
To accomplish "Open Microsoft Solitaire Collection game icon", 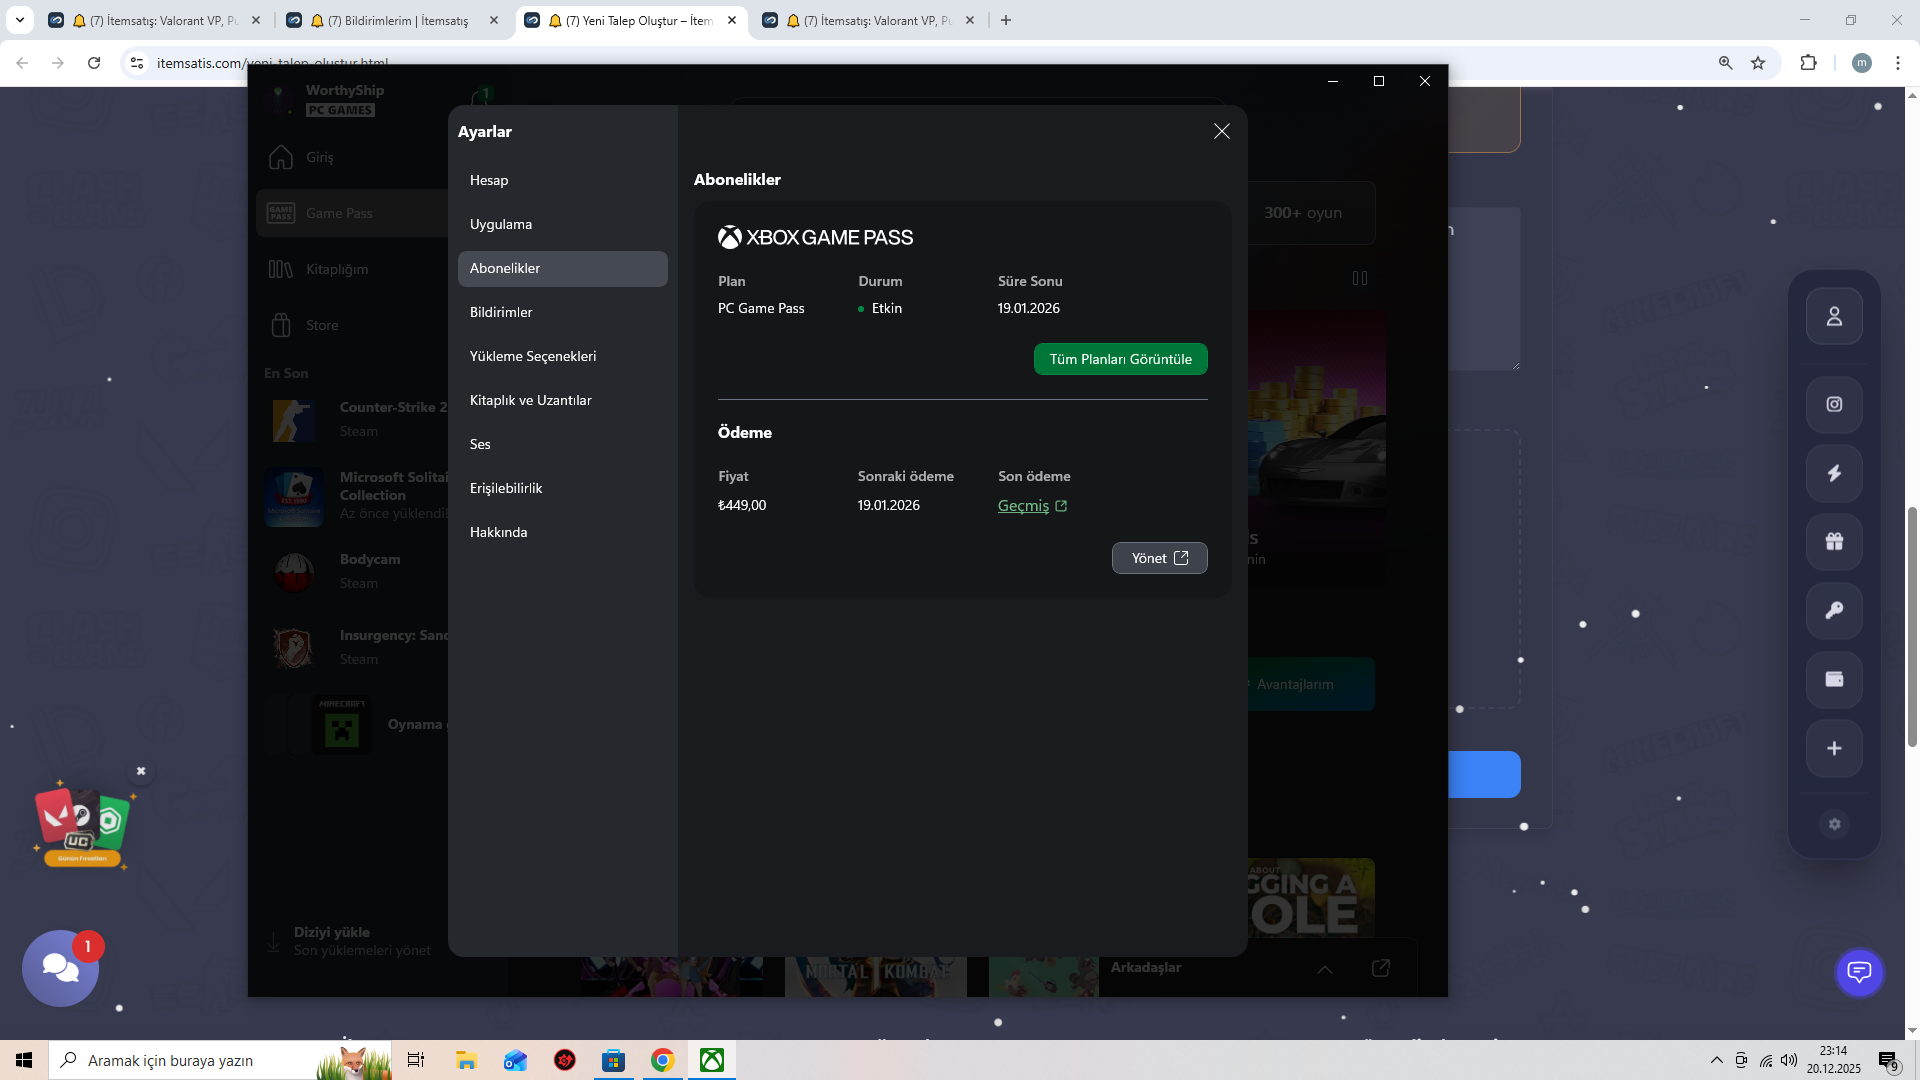I will (x=294, y=496).
